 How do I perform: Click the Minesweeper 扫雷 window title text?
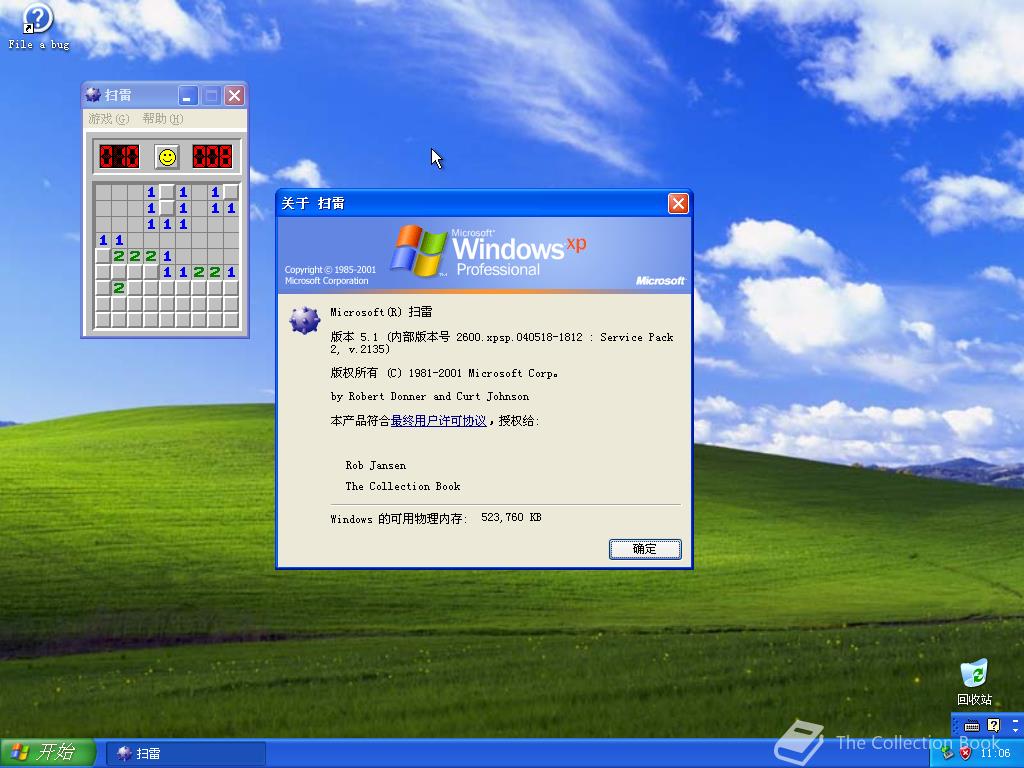point(118,95)
